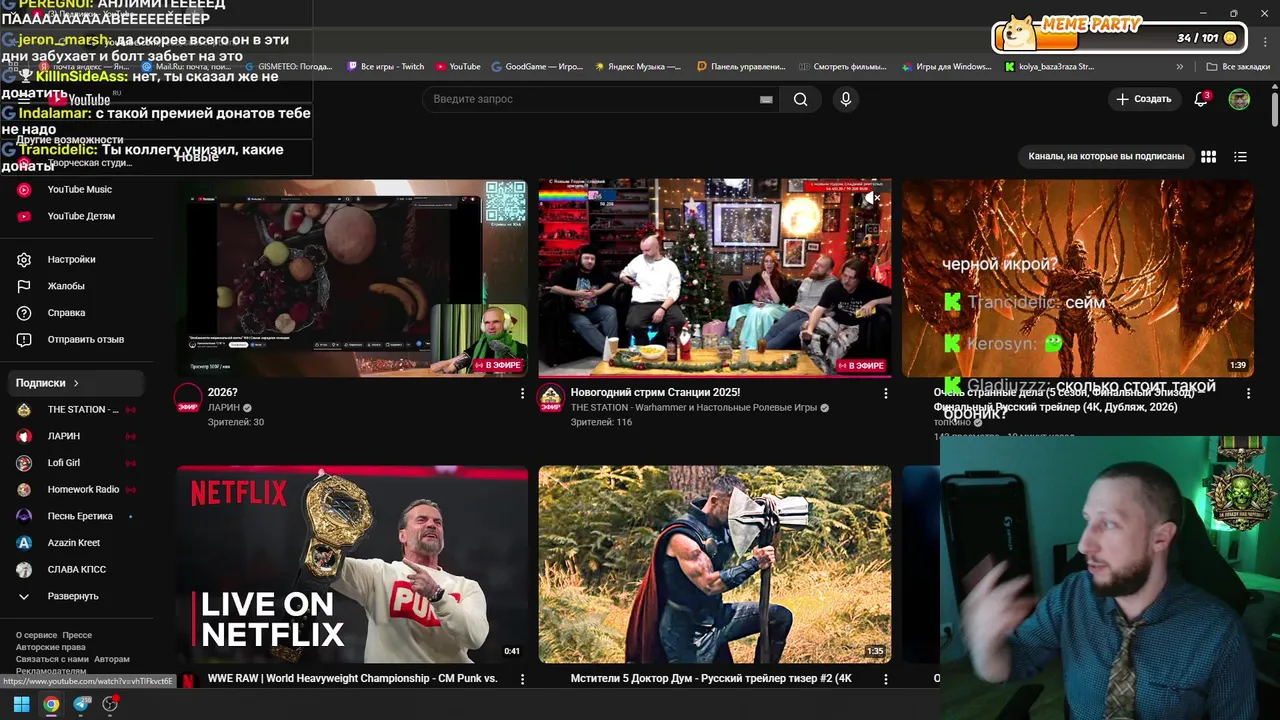Open the ЛАРИН channel avatar in the sidebar
1280x720 pixels.
(x=24, y=436)
